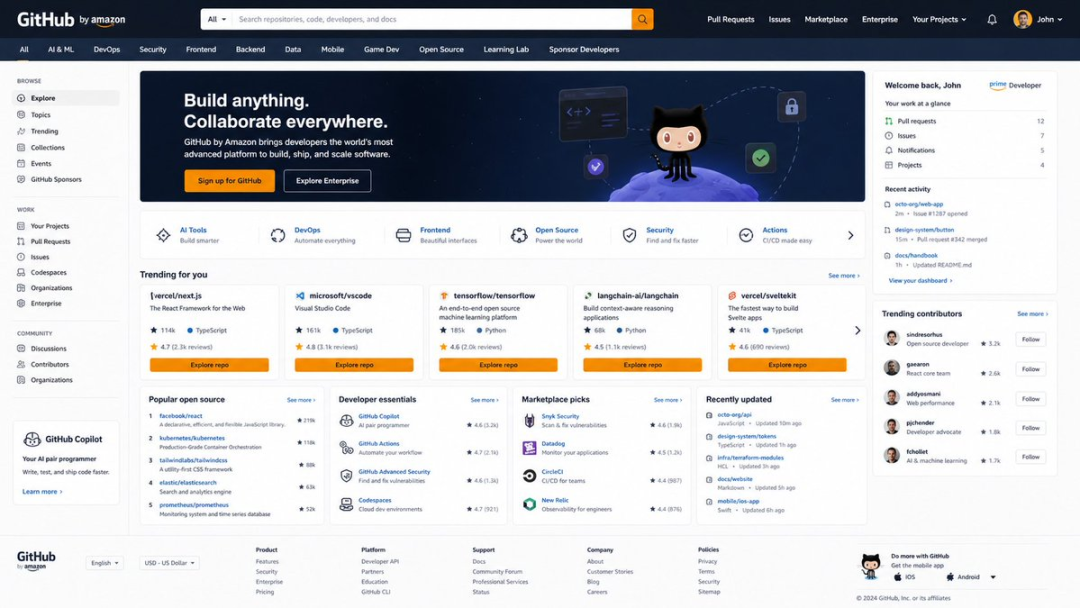The height and width of the screenshot is (608, 1080).
Task: Click the Trending sidebar icon
Action: point(21,131)
